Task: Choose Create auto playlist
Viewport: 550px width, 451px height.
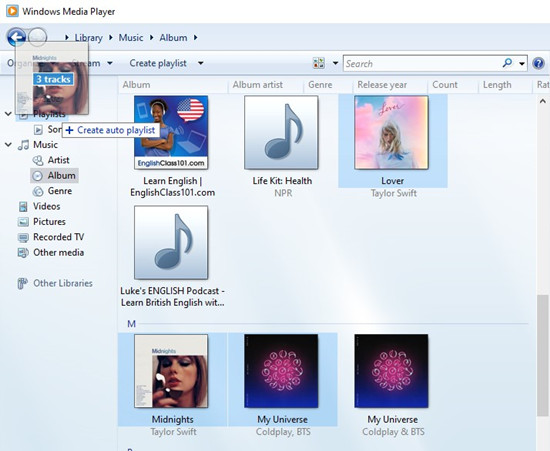Action: [x=111, y=130]
